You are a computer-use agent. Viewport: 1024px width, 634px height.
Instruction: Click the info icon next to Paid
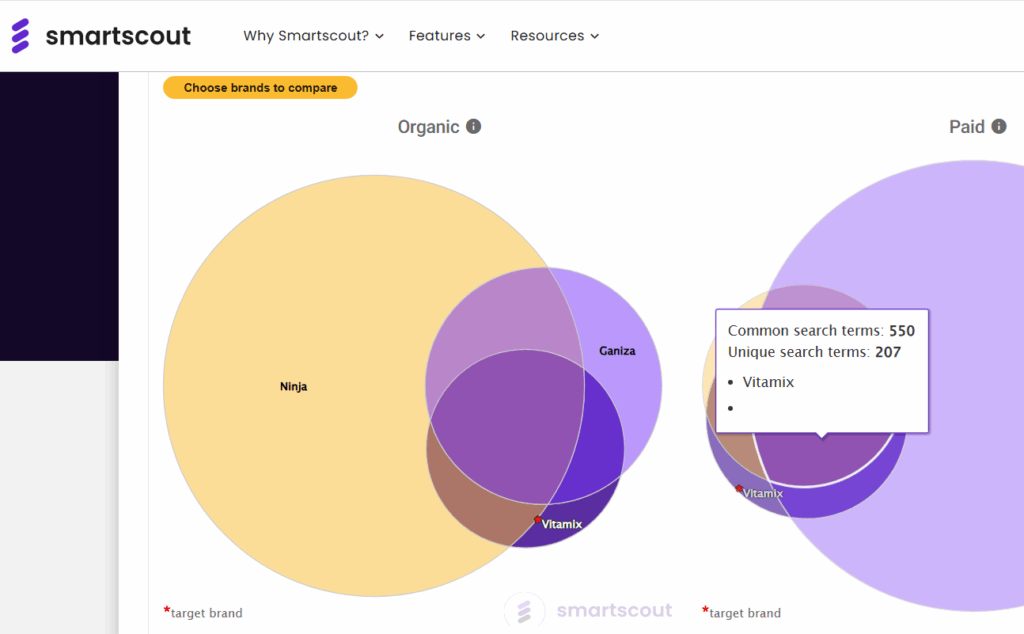pos(999,126)
